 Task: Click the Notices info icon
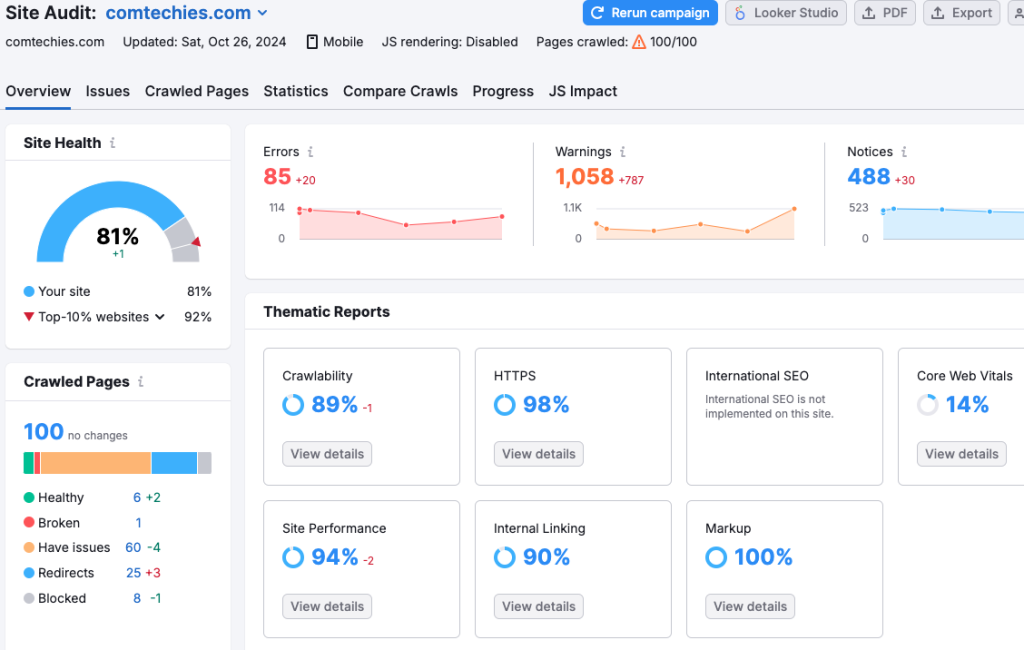tap(906, 151)
